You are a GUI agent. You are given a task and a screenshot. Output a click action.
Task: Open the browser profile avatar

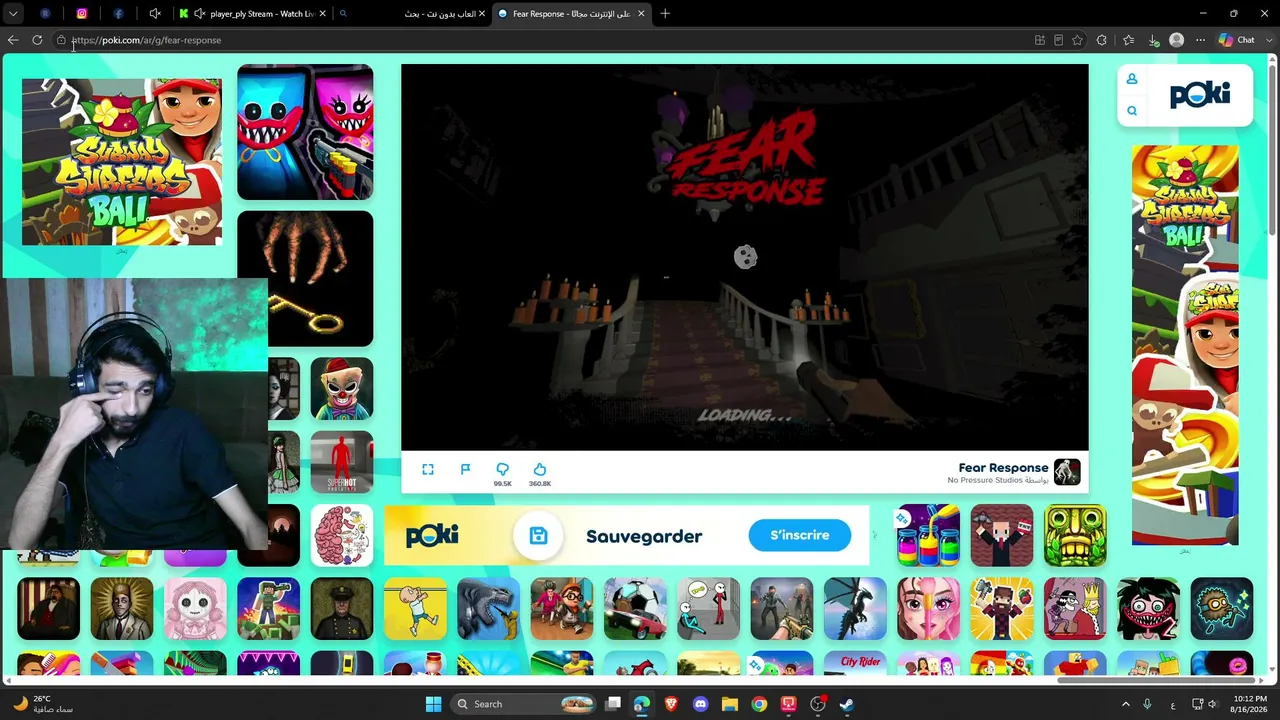tap(1177, 40)
